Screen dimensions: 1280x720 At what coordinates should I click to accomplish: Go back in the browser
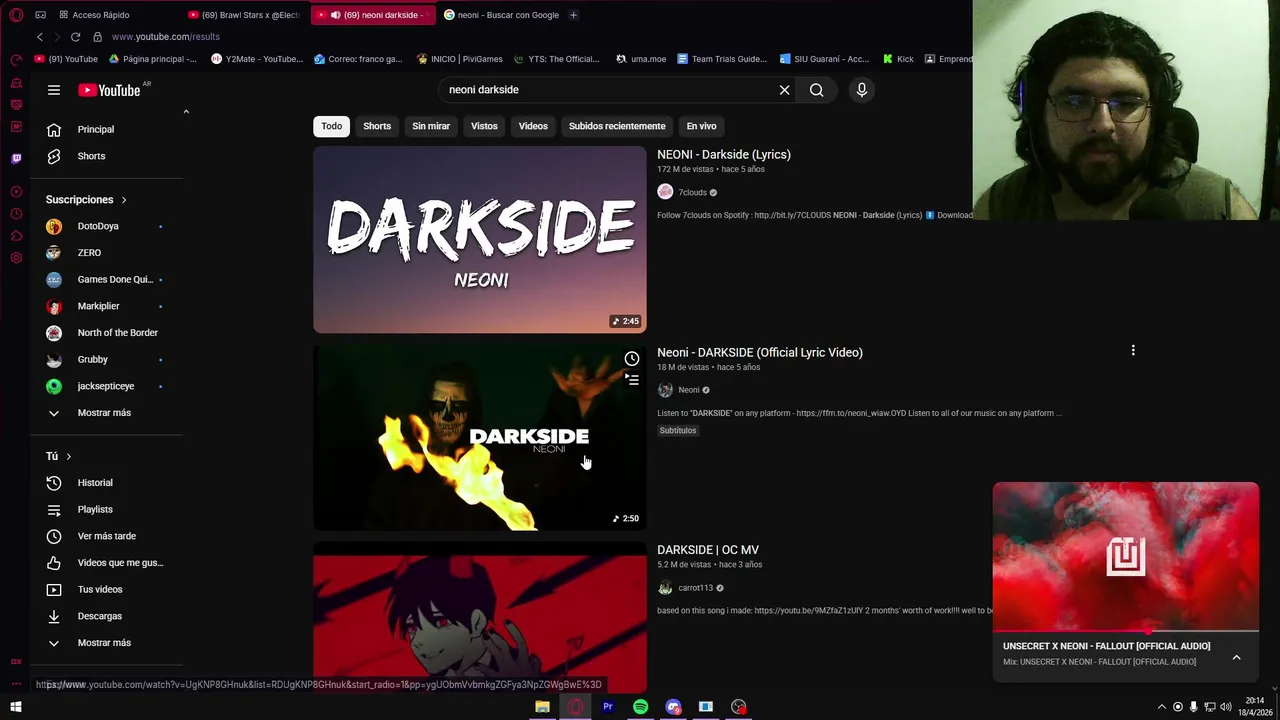click(x=40, y=37)
